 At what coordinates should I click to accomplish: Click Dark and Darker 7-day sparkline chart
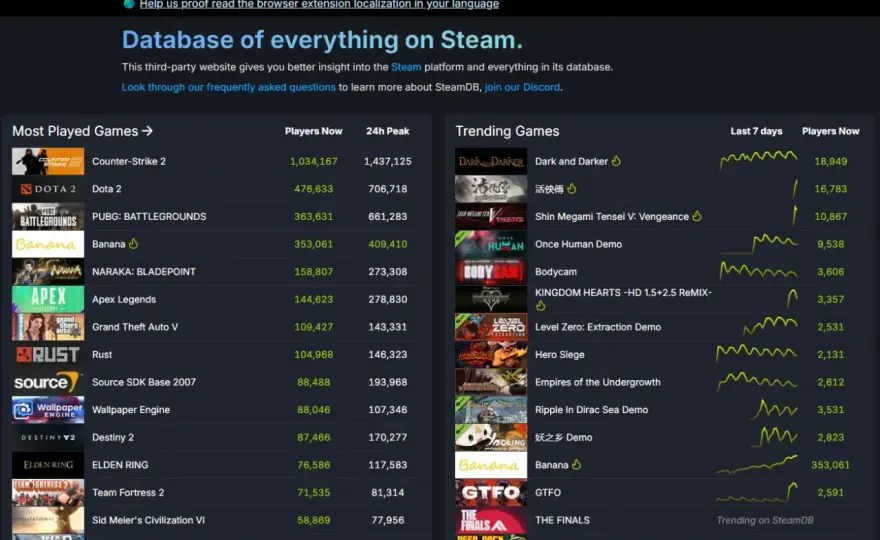758,160
